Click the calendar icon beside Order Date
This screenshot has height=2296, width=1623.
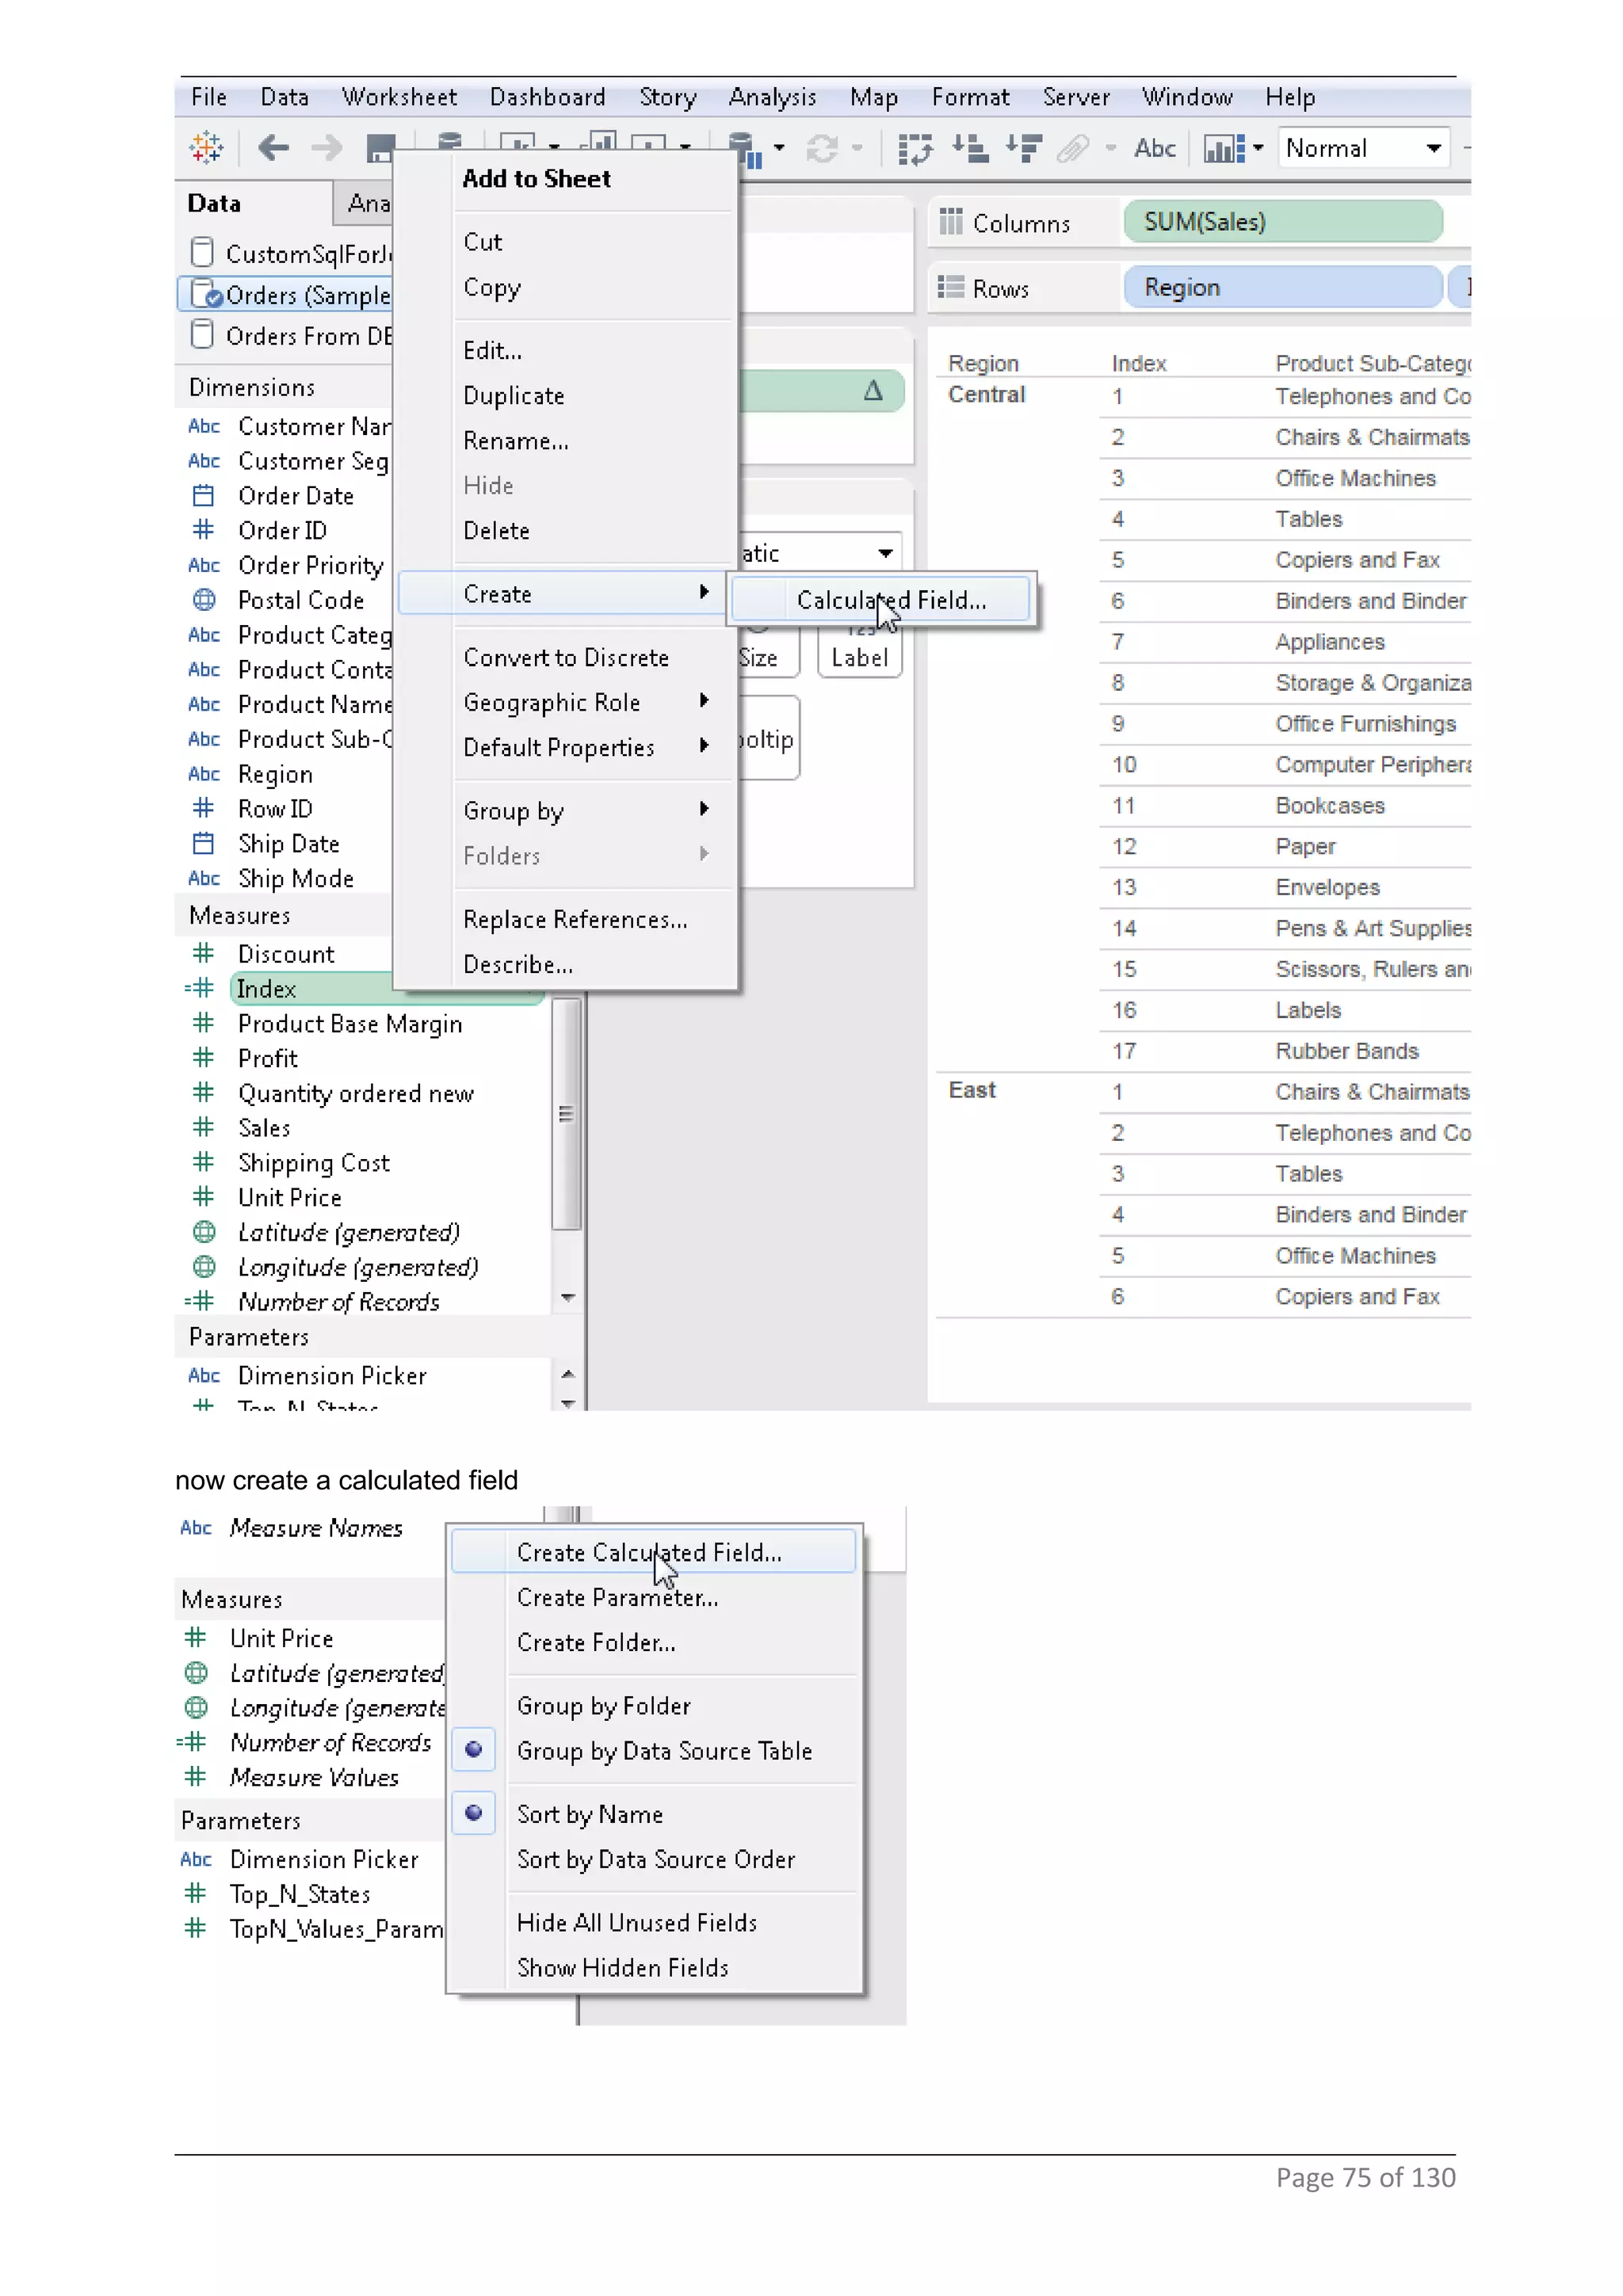point(203,495)
